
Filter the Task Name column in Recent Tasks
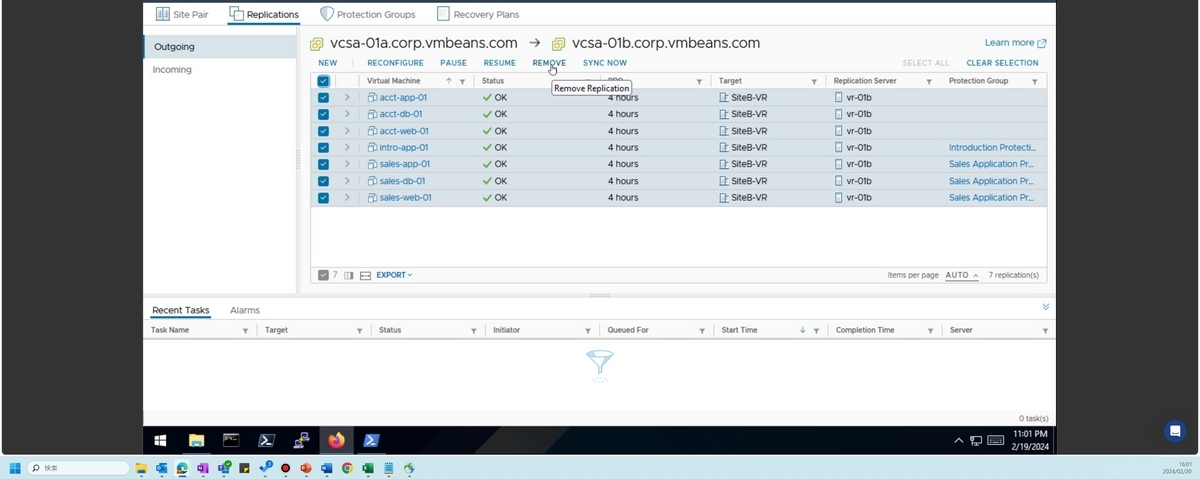pyautogui.click(x=245, y=330)
